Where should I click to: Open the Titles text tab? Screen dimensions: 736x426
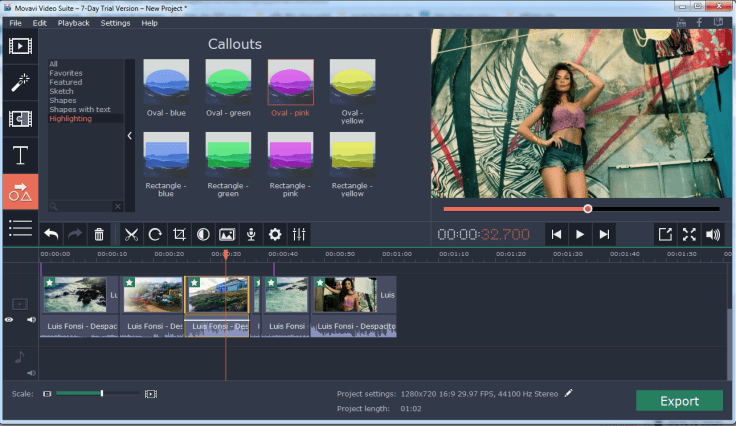[20, 155]
